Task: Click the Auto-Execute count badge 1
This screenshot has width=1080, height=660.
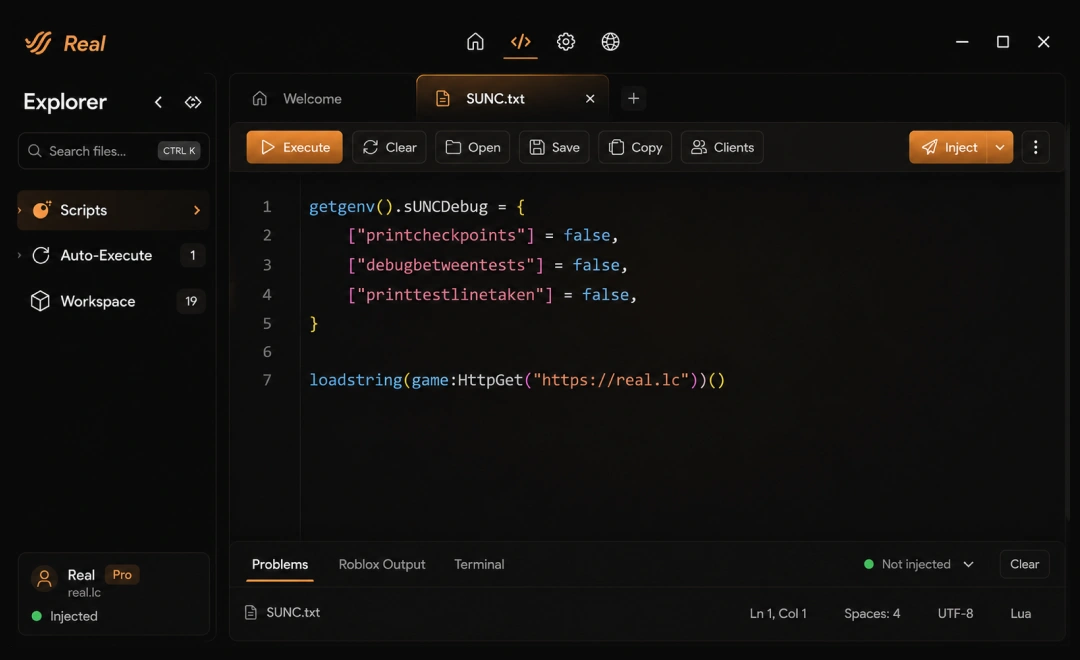Action: click(193, 256)
